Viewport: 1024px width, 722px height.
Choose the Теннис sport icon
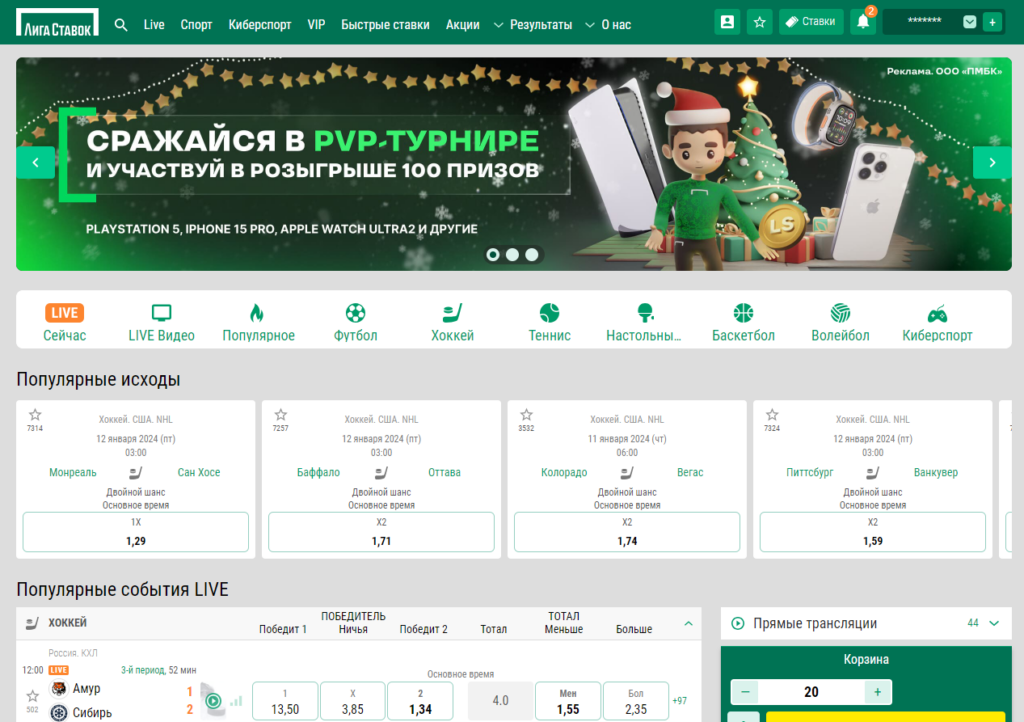pyautogui.click(x=549, y=322)
